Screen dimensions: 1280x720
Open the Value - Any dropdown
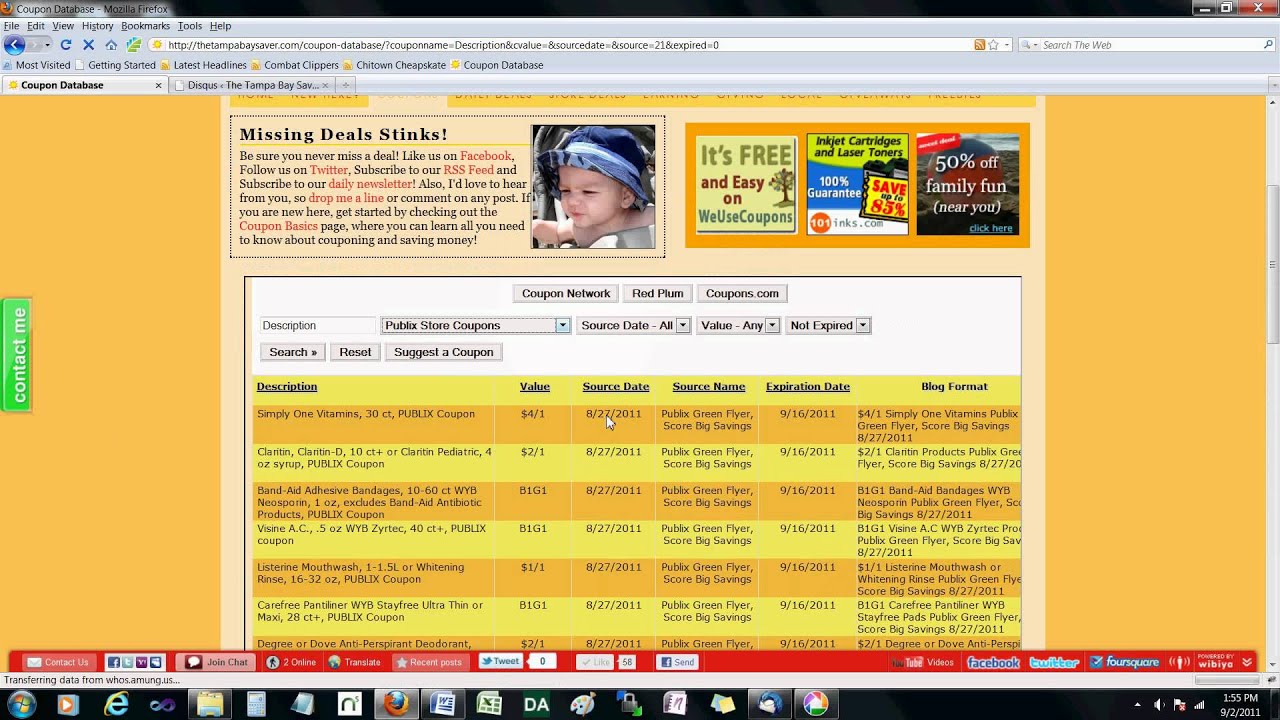pyautogui.click(x=738, y=325)
